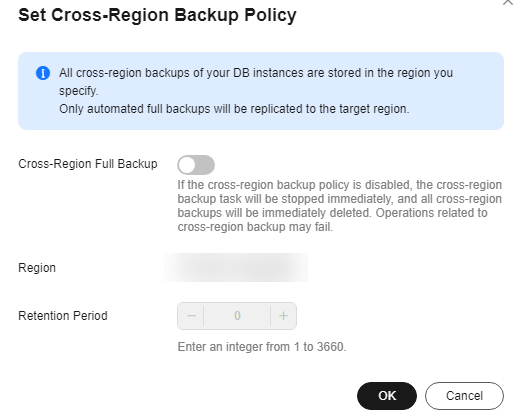Increase retention period with plus icon
This screenshot has width=522, height=416.
click(x=283, y=316)
